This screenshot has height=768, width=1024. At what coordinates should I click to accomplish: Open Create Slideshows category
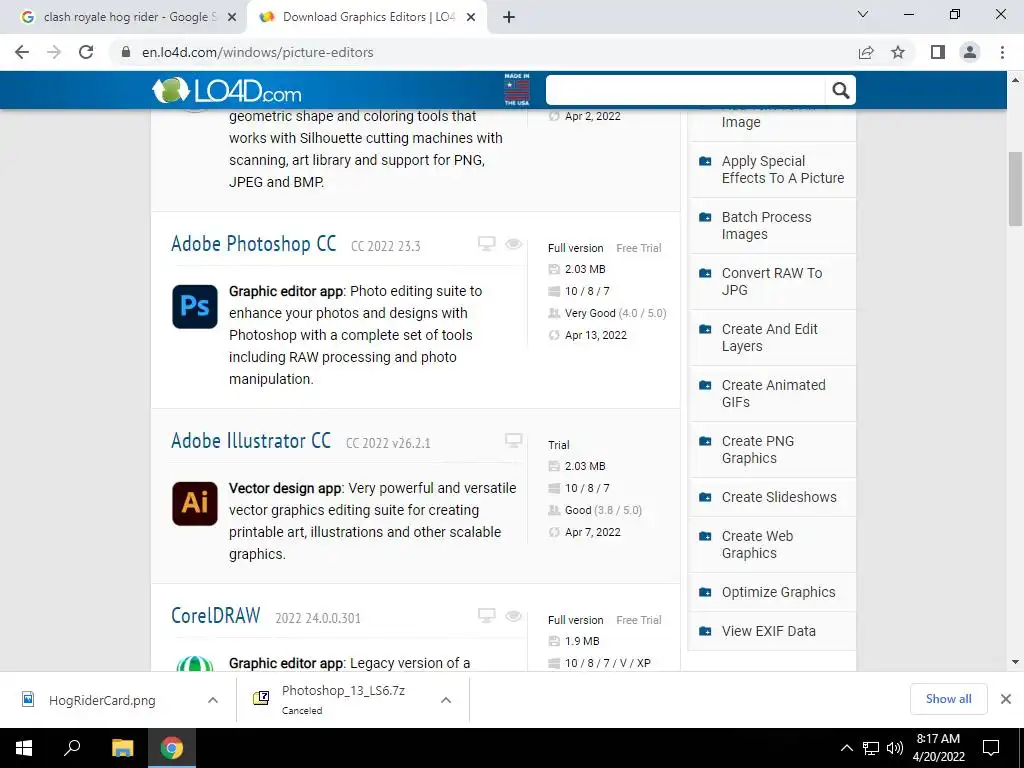778,497
